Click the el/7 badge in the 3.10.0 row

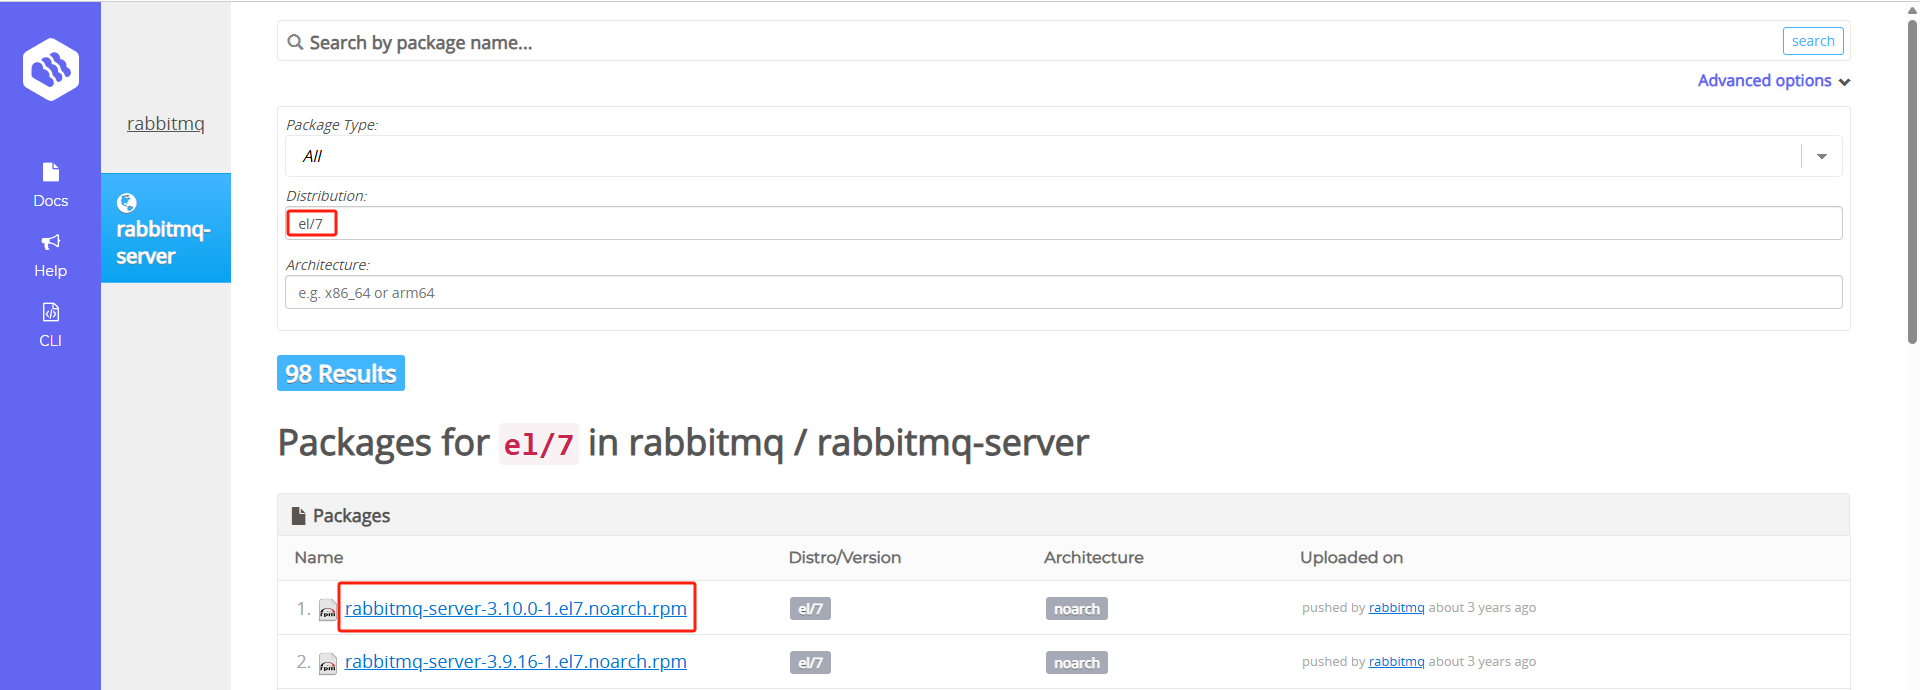pyautogui.click(x=810, y=609)
